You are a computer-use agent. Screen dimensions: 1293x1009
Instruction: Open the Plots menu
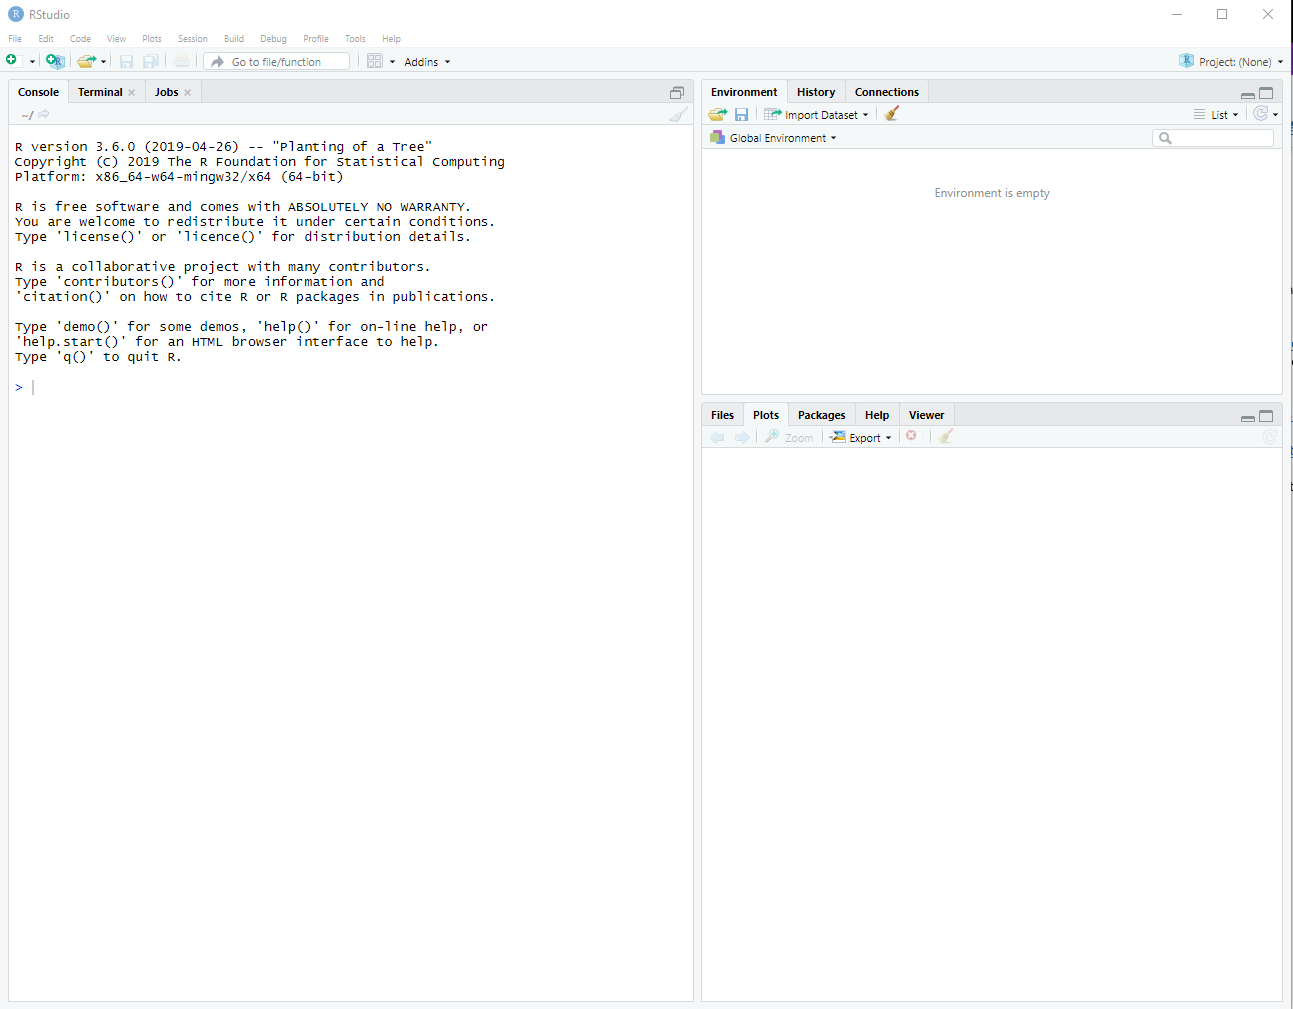pyautogui.click(x=152, y=39)
